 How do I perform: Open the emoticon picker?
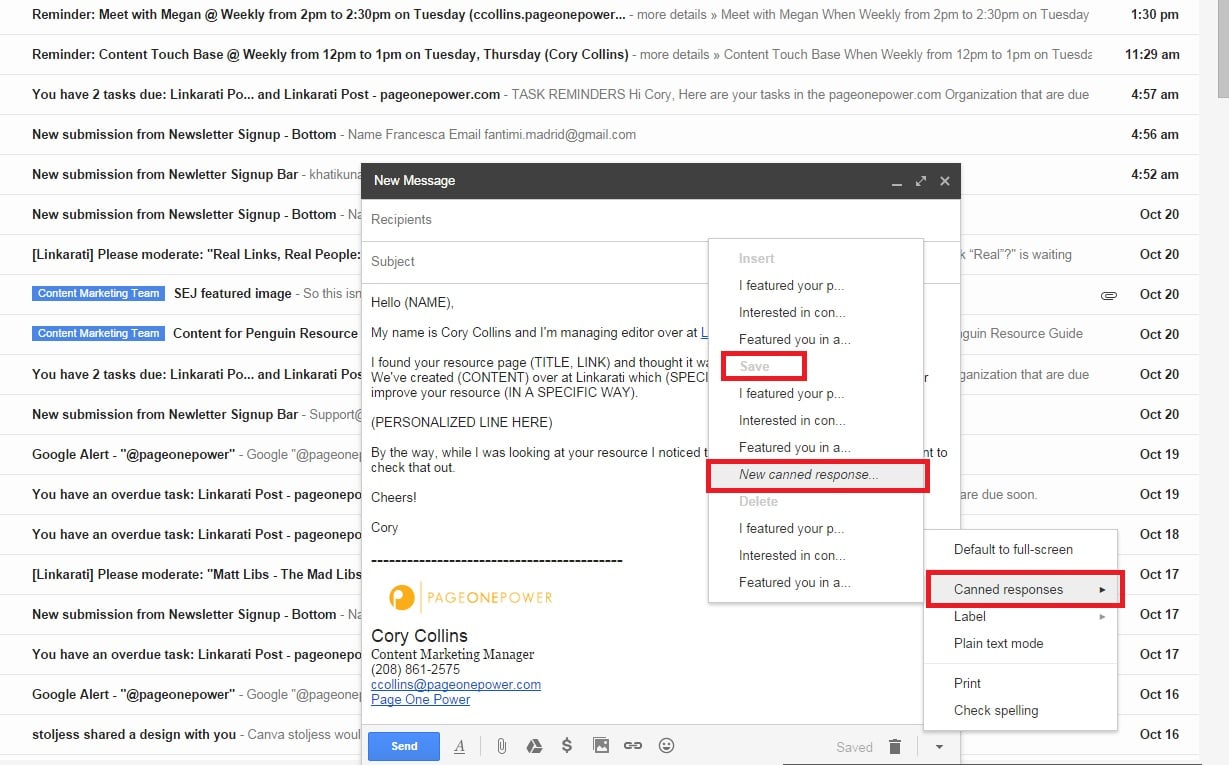pyautogui.click(x=666, y=746)
